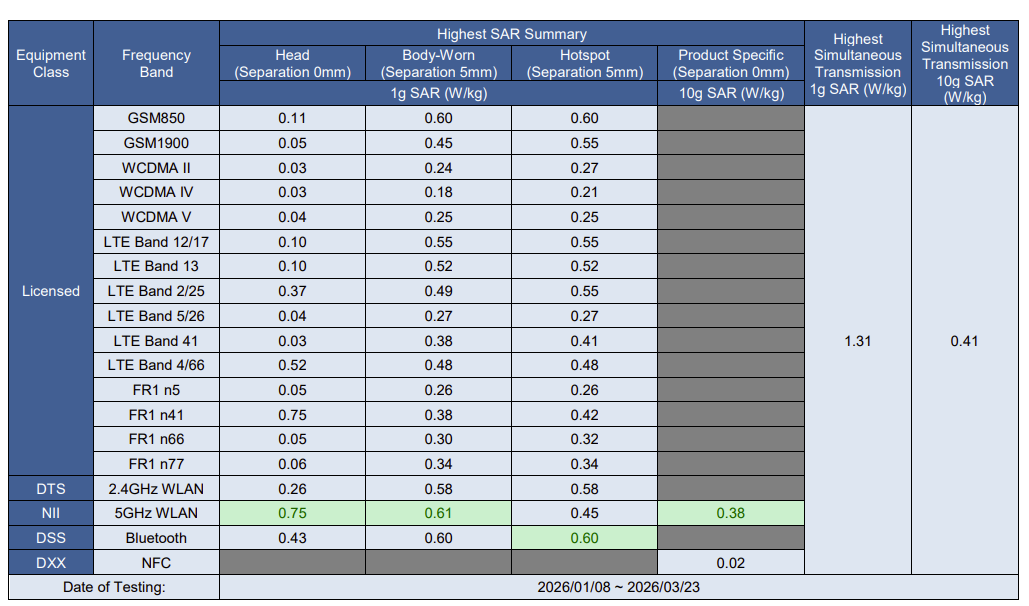Click the Equipment Class column header
1029x606 pixels.
(51, 63)
